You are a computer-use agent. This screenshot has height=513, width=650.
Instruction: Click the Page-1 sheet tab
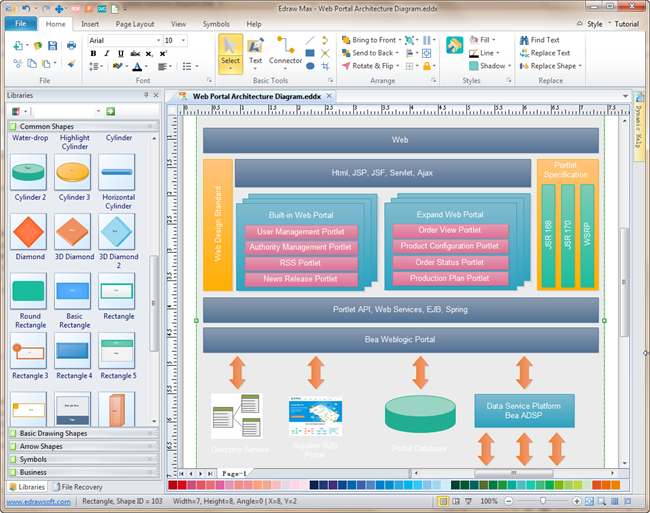pyautogui.click(x=235, y=472)
